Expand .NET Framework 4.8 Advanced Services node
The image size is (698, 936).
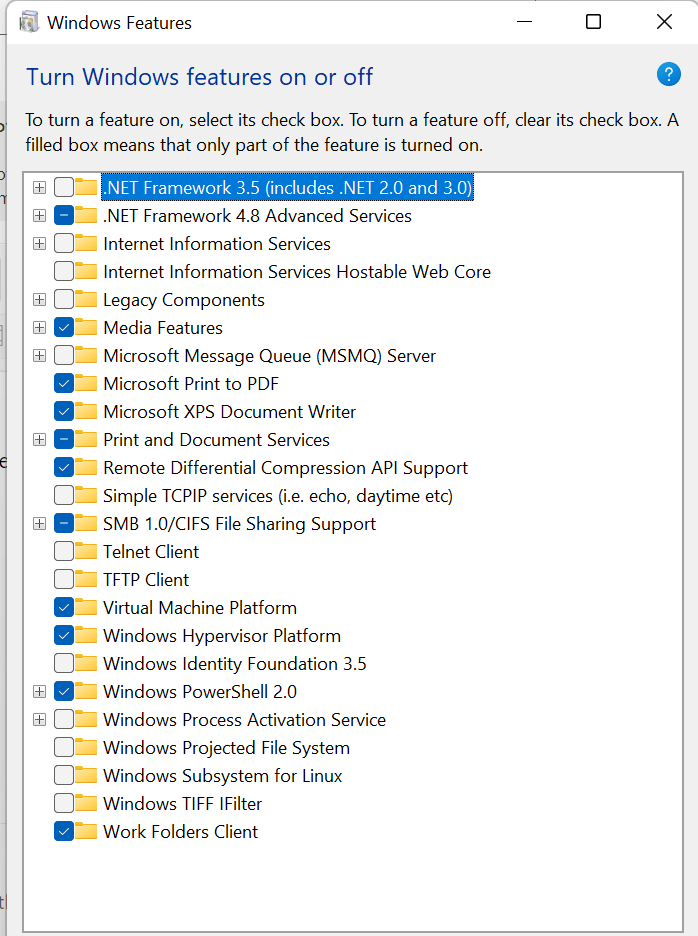tap(39, 215)
